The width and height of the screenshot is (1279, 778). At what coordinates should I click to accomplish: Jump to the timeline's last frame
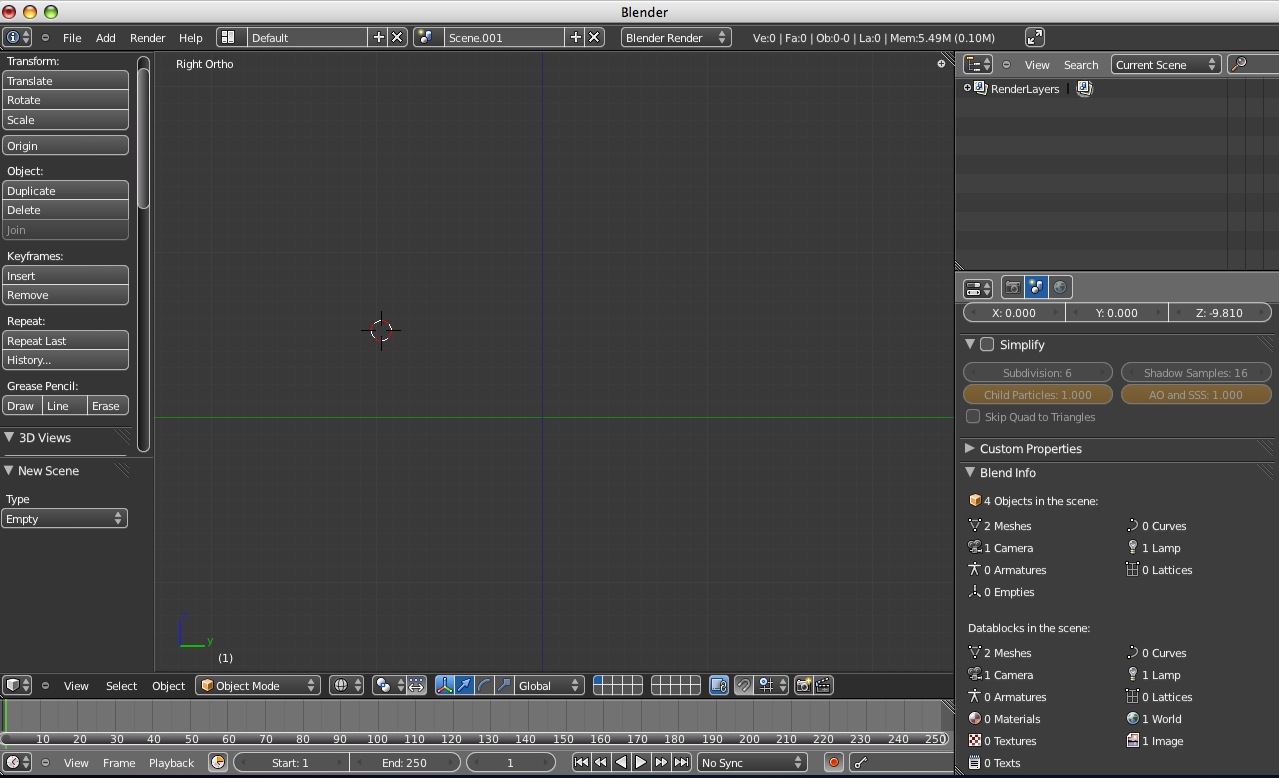coord(681,762)
